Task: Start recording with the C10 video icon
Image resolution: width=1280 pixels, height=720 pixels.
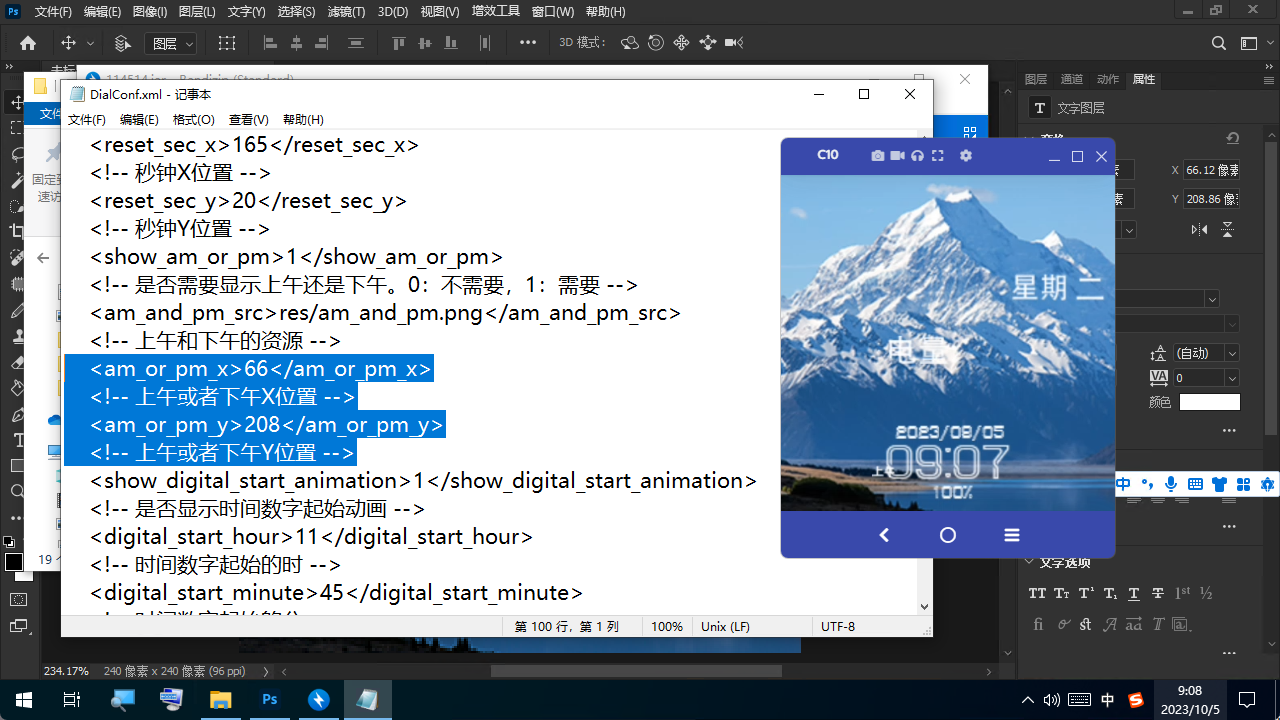Action: click(897, 156)
